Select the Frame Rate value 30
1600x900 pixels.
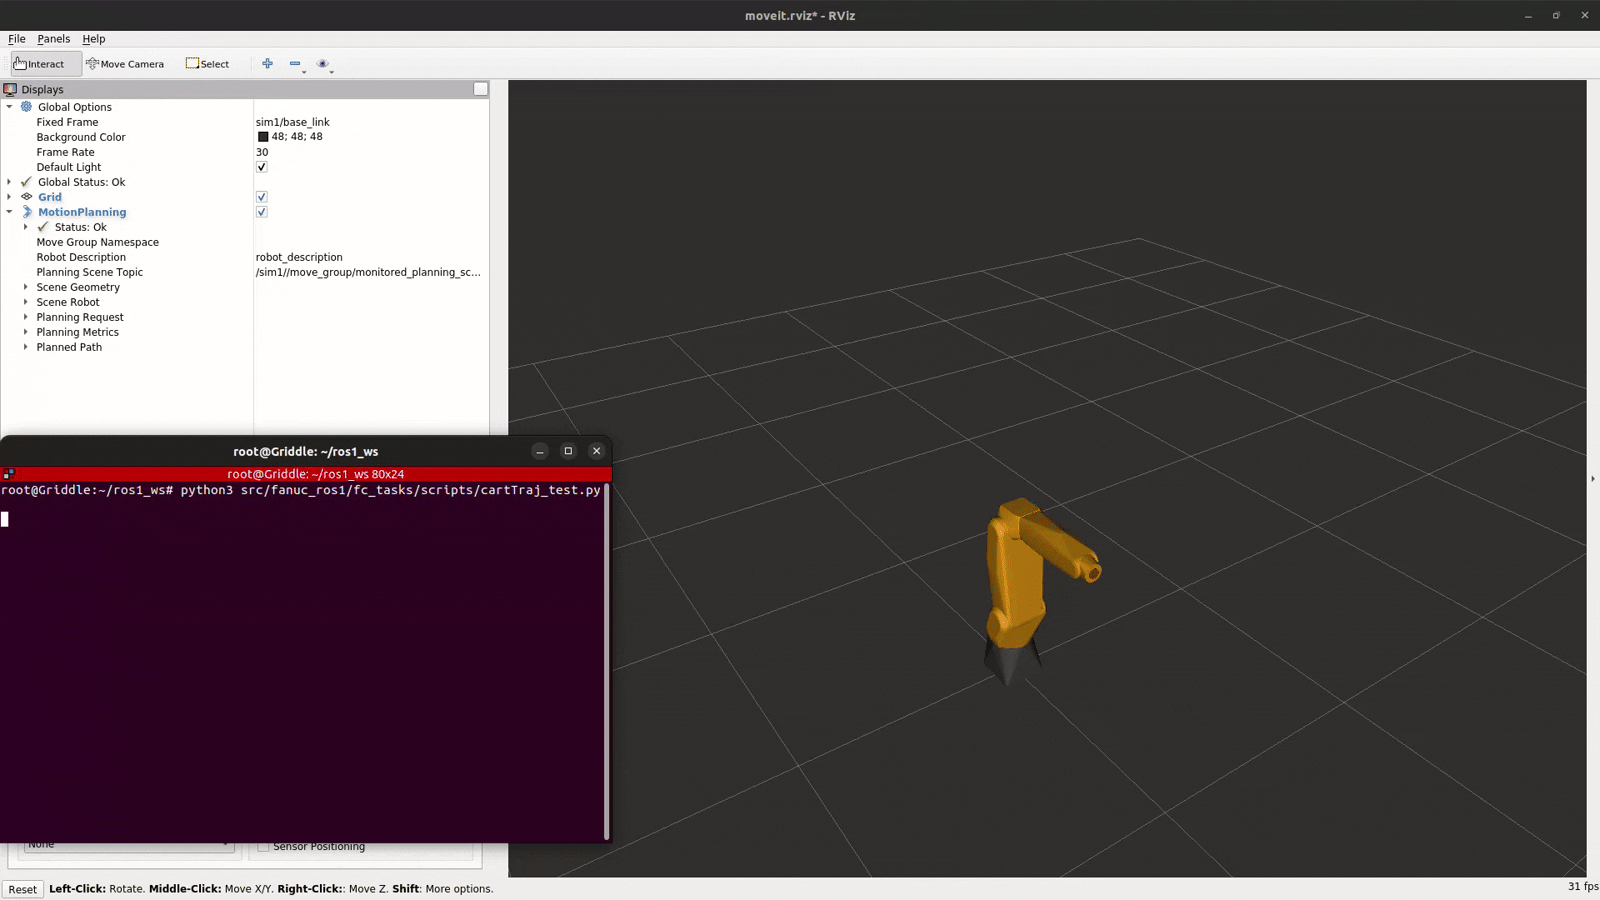point(262,152)
